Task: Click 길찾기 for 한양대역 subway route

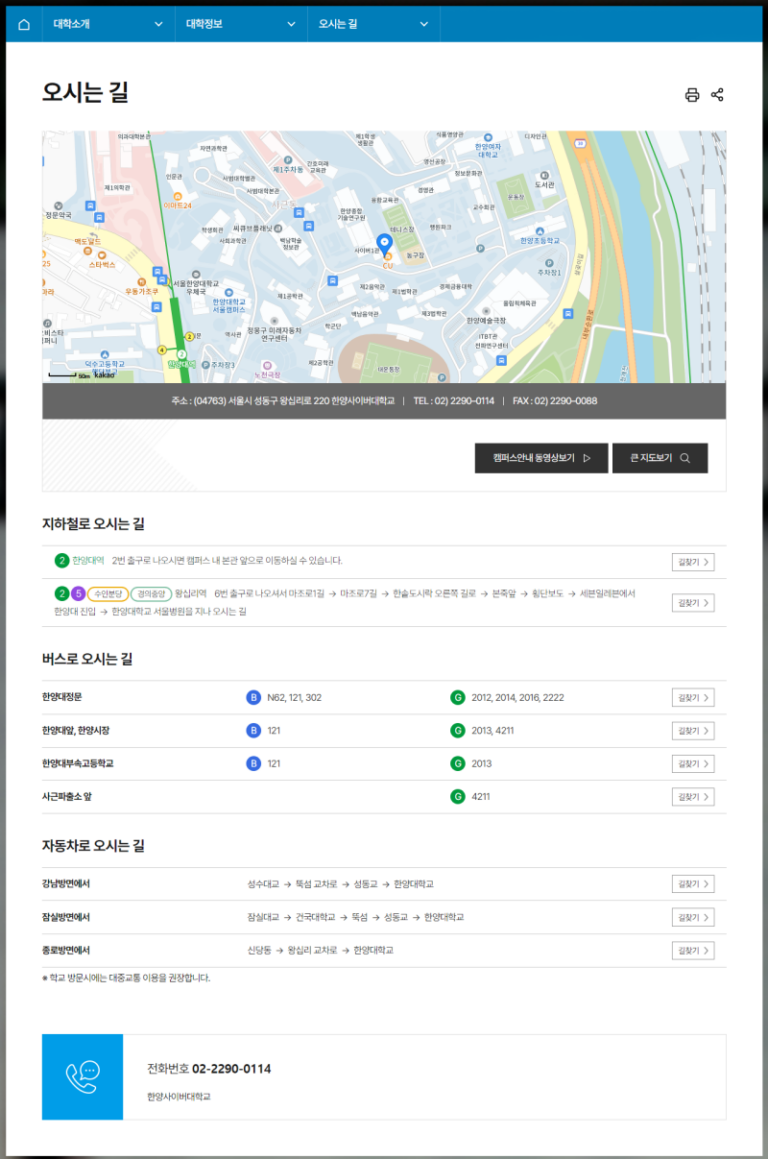Action: click(693, 562)
